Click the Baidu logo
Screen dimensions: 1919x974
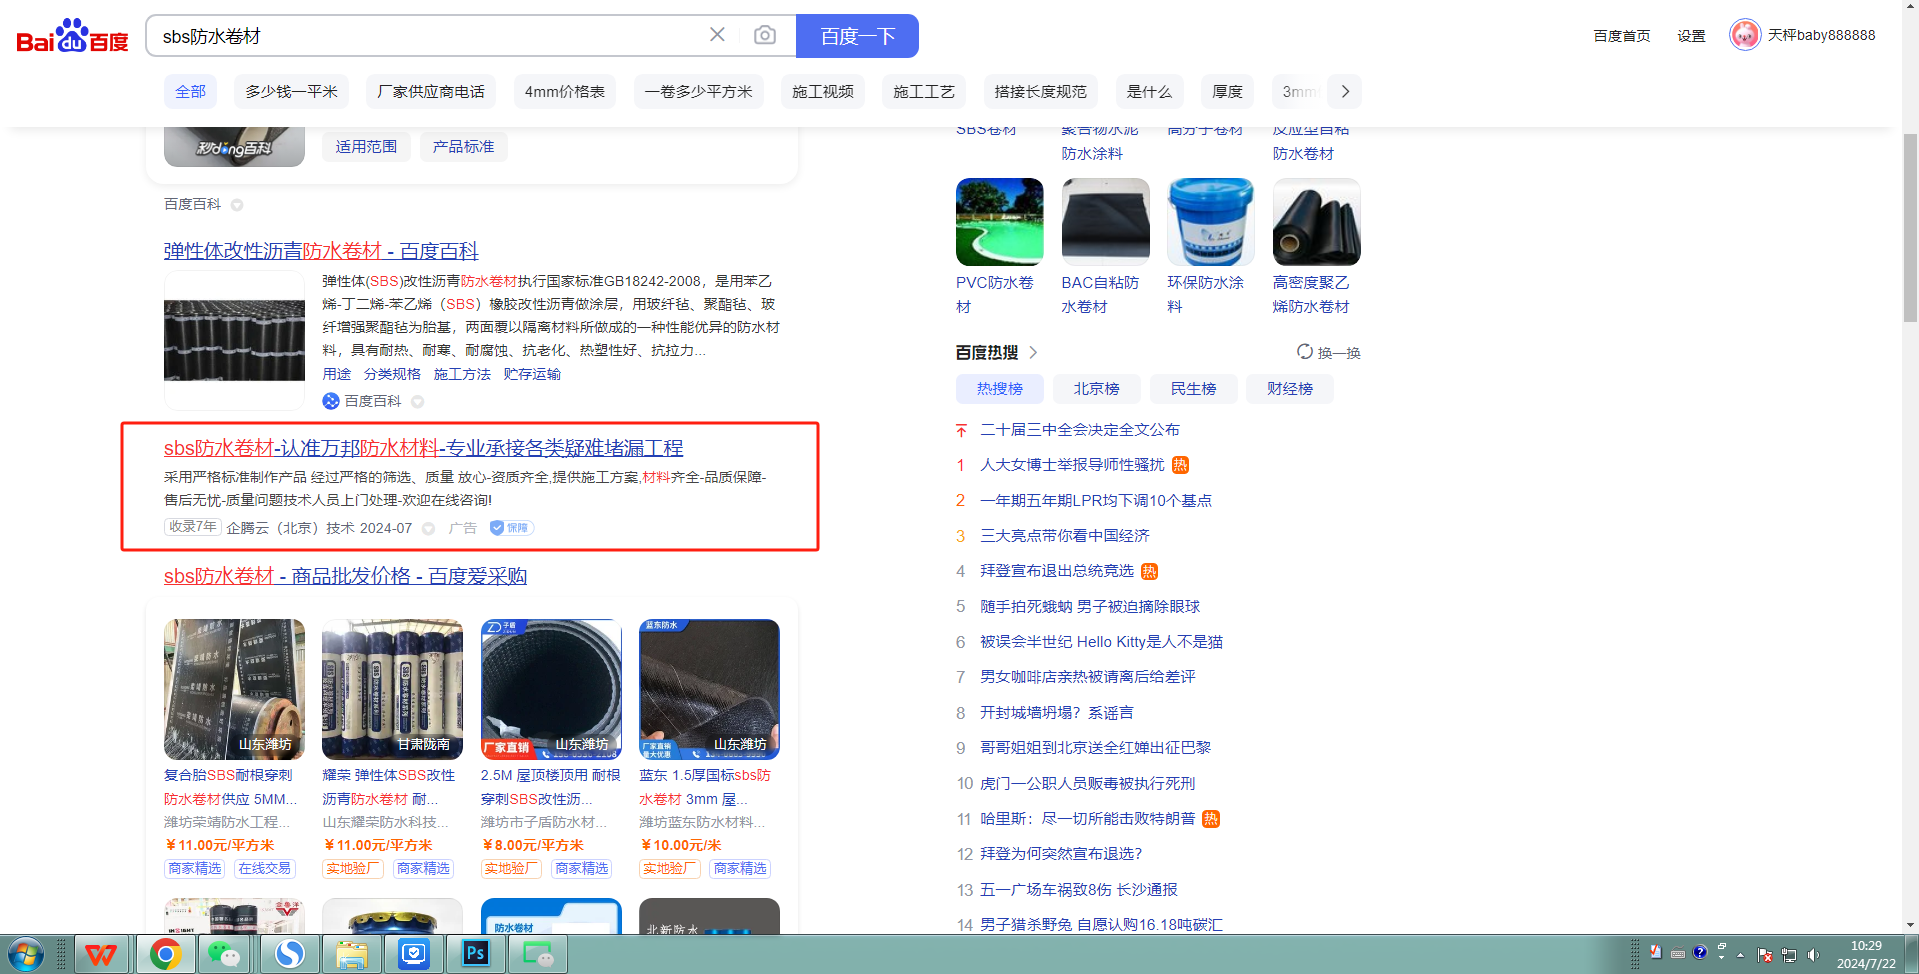[x=72, y=37]
